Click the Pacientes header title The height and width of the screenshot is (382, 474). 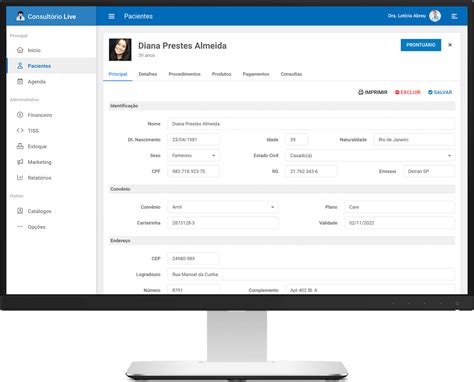point(138,16)
